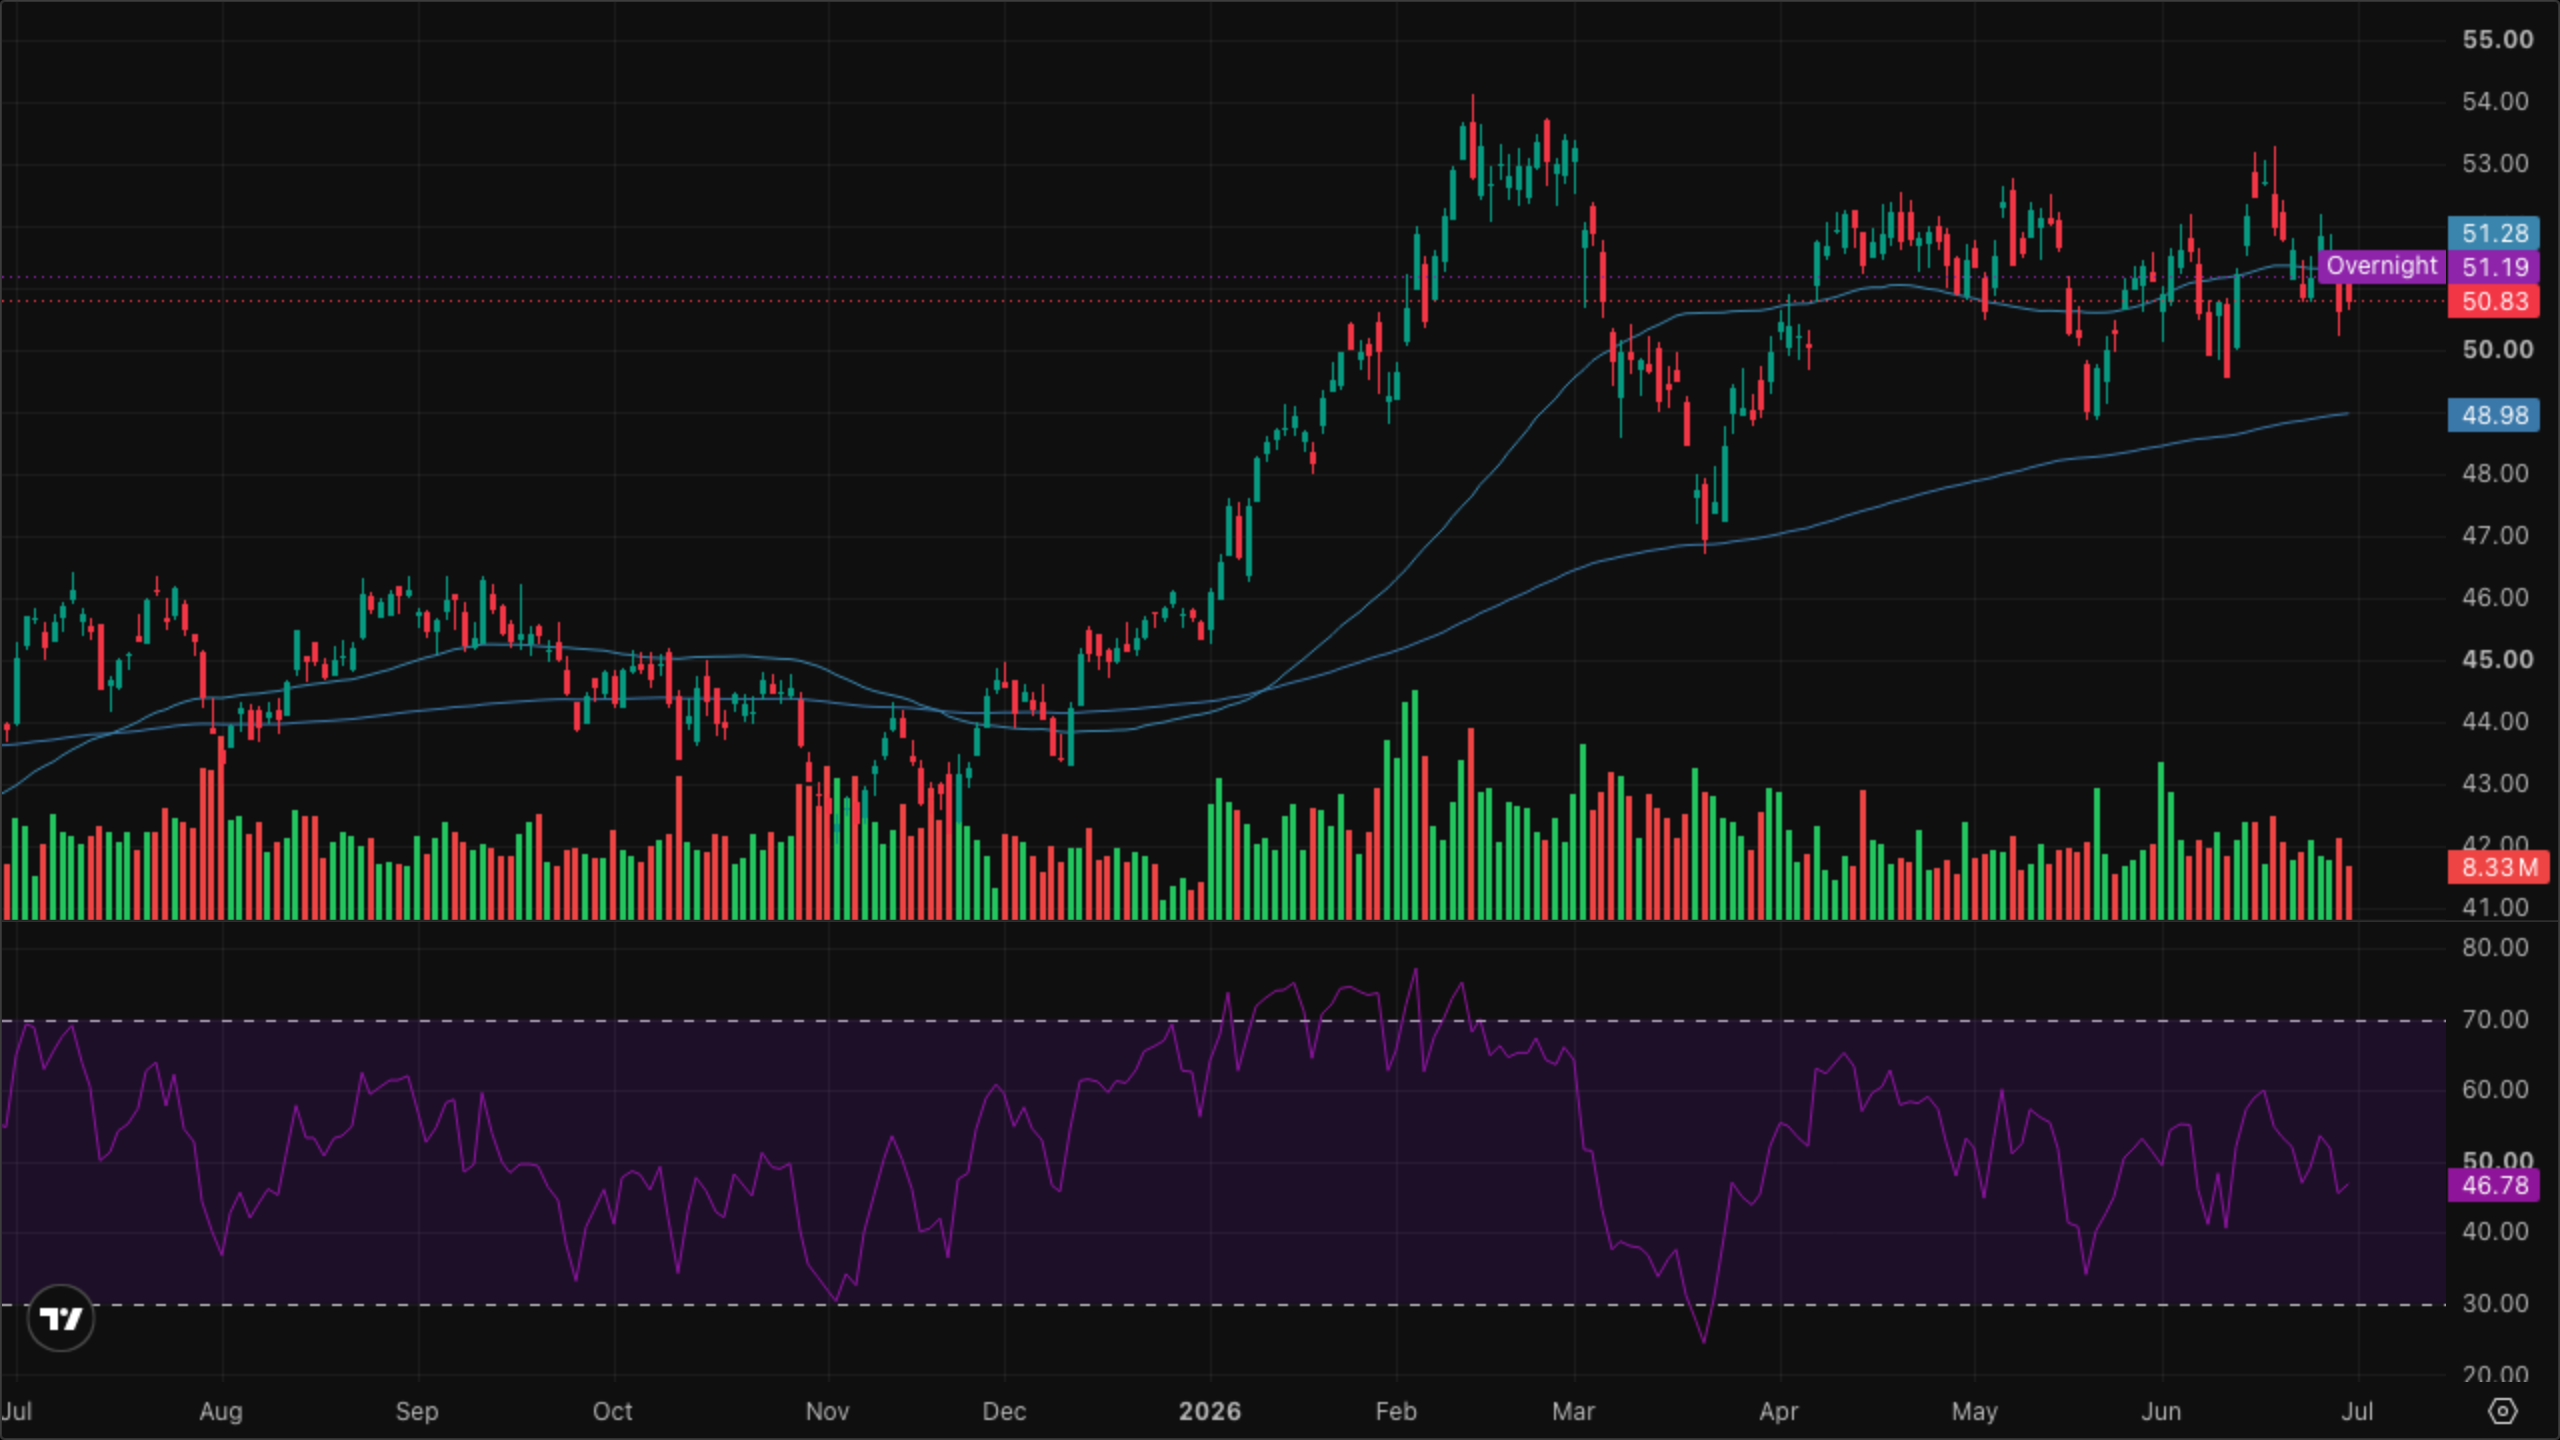Viewport: 2560px width, 1440px height.
Task: Click the 55.00 level on price scale
Action: [x=2497, y=40]
